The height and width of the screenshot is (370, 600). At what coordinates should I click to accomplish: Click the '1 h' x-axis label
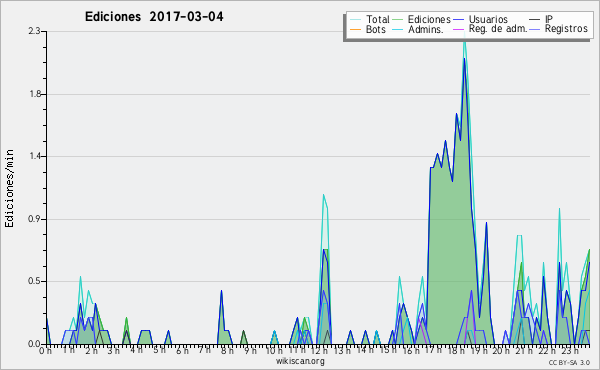tap(68, 351)
